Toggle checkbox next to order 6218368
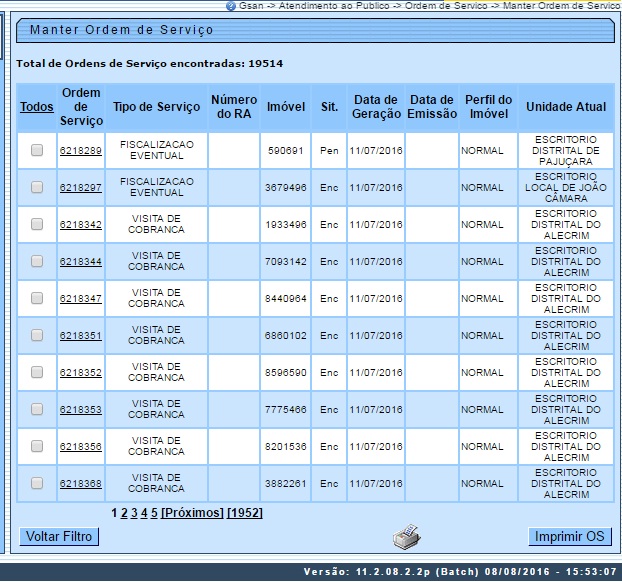This screenshot has height=582, width=622. point(37,483)
